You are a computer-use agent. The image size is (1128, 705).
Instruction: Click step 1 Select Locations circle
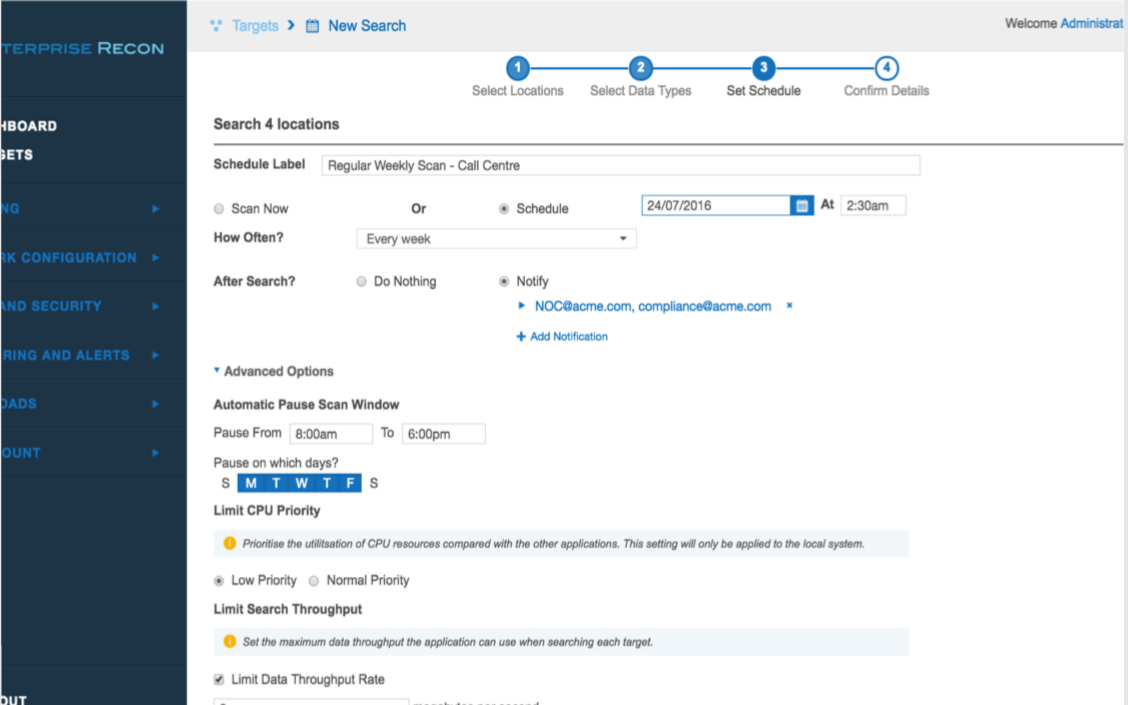[x=517, y=68]
